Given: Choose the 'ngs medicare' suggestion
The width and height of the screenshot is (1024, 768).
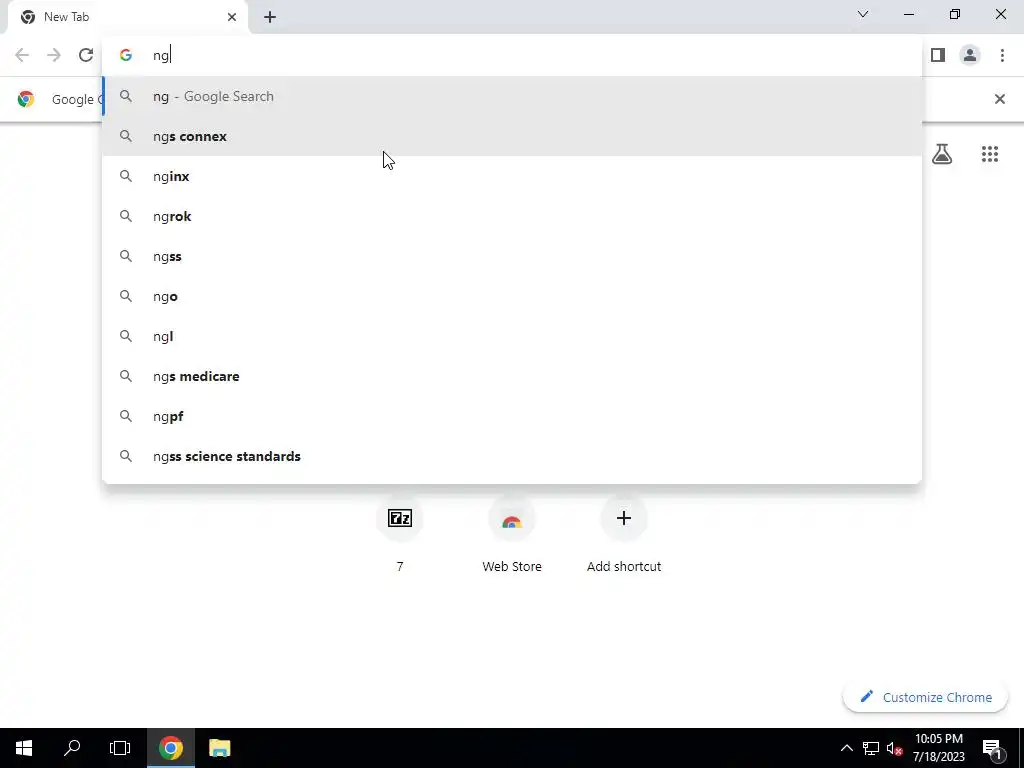Looking at the screenshot, I should pyautogui.click(x=512, y=376).
